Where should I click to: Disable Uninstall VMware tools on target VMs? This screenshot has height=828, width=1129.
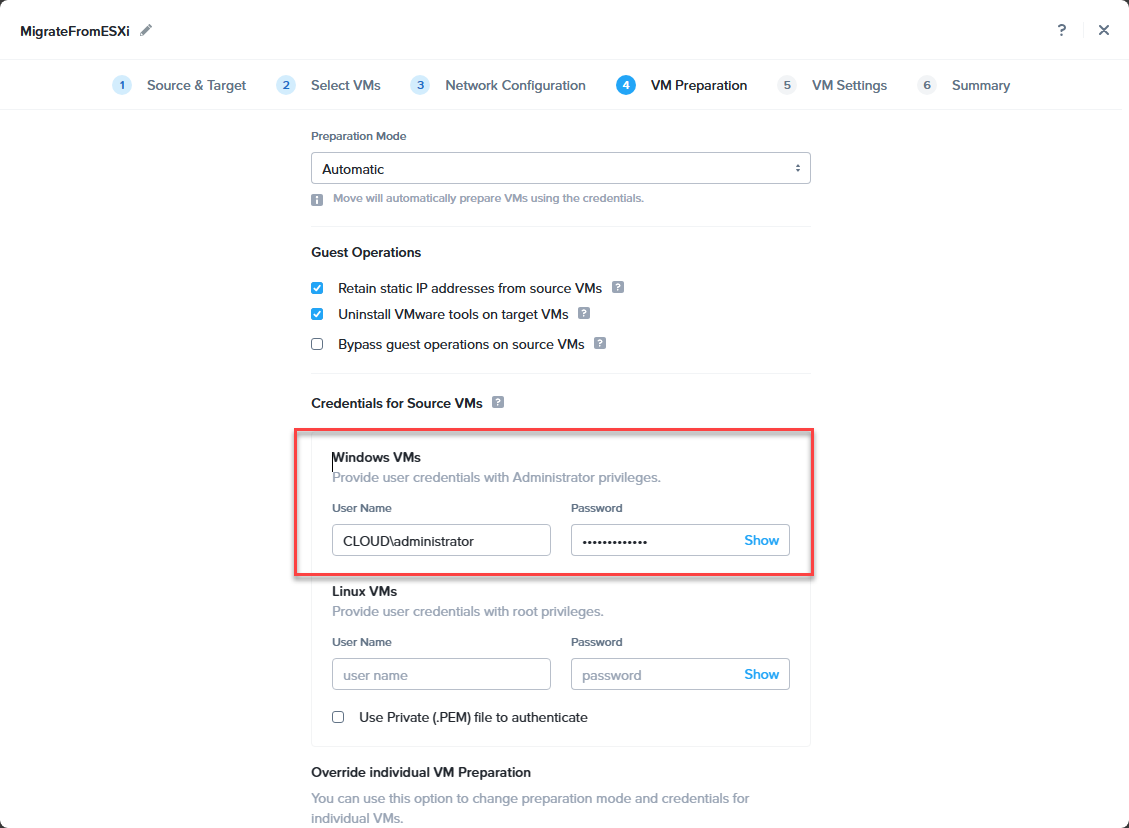point(317,314)
